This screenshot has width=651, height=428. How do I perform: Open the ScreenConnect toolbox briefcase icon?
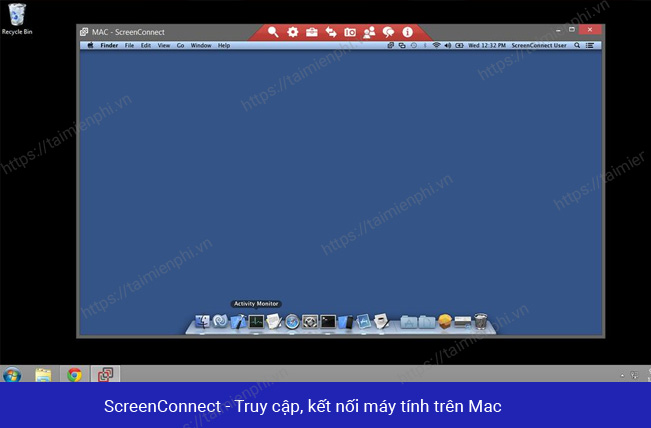point(312,32)
